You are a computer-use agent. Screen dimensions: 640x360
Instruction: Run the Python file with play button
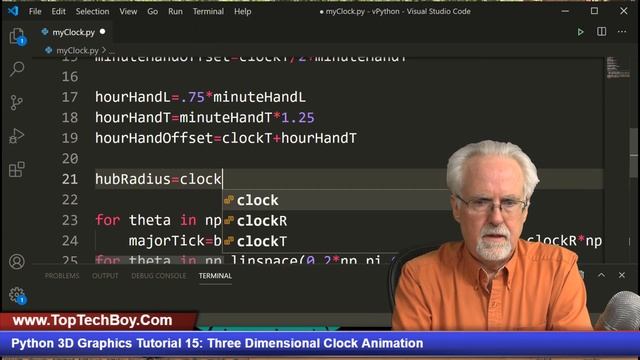[580, 32]
